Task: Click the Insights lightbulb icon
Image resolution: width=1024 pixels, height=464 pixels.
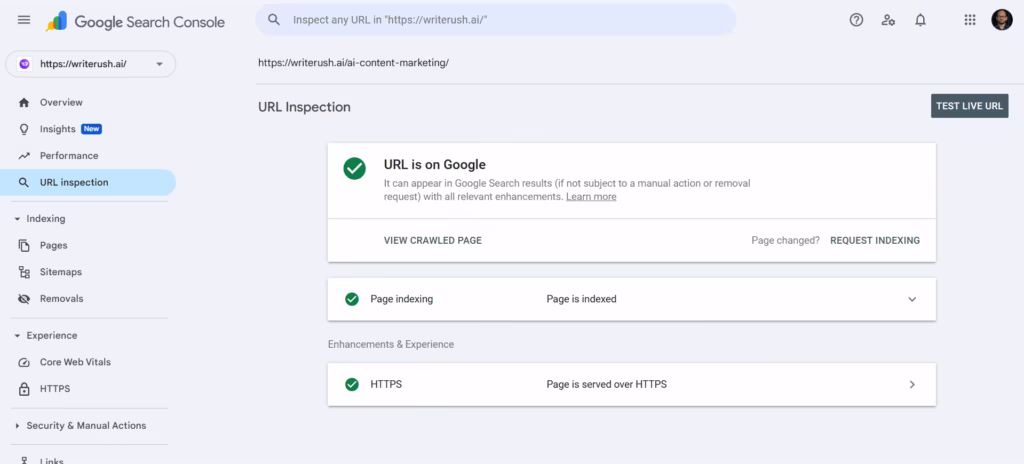Action: click(24, 129)
